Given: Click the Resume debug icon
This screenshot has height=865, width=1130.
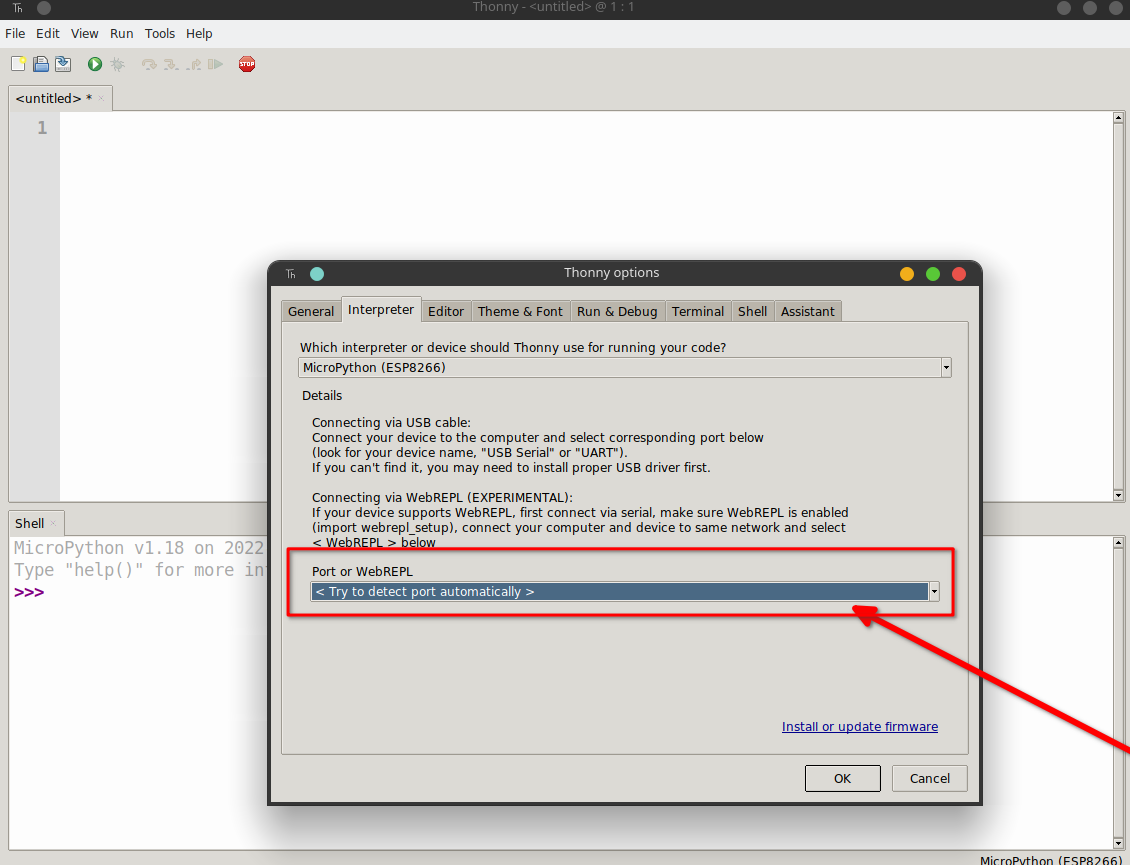Looking at the screenshot, I should (x=215, y=64).
